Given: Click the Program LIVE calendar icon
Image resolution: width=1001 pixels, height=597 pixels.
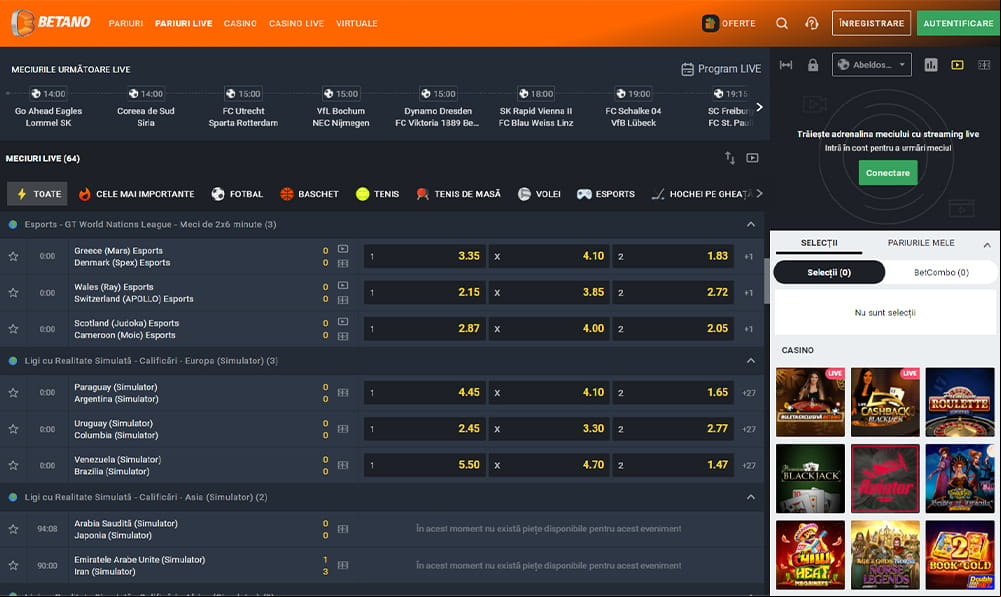Looking at the screenshot, I should click(x=687, y=69).
